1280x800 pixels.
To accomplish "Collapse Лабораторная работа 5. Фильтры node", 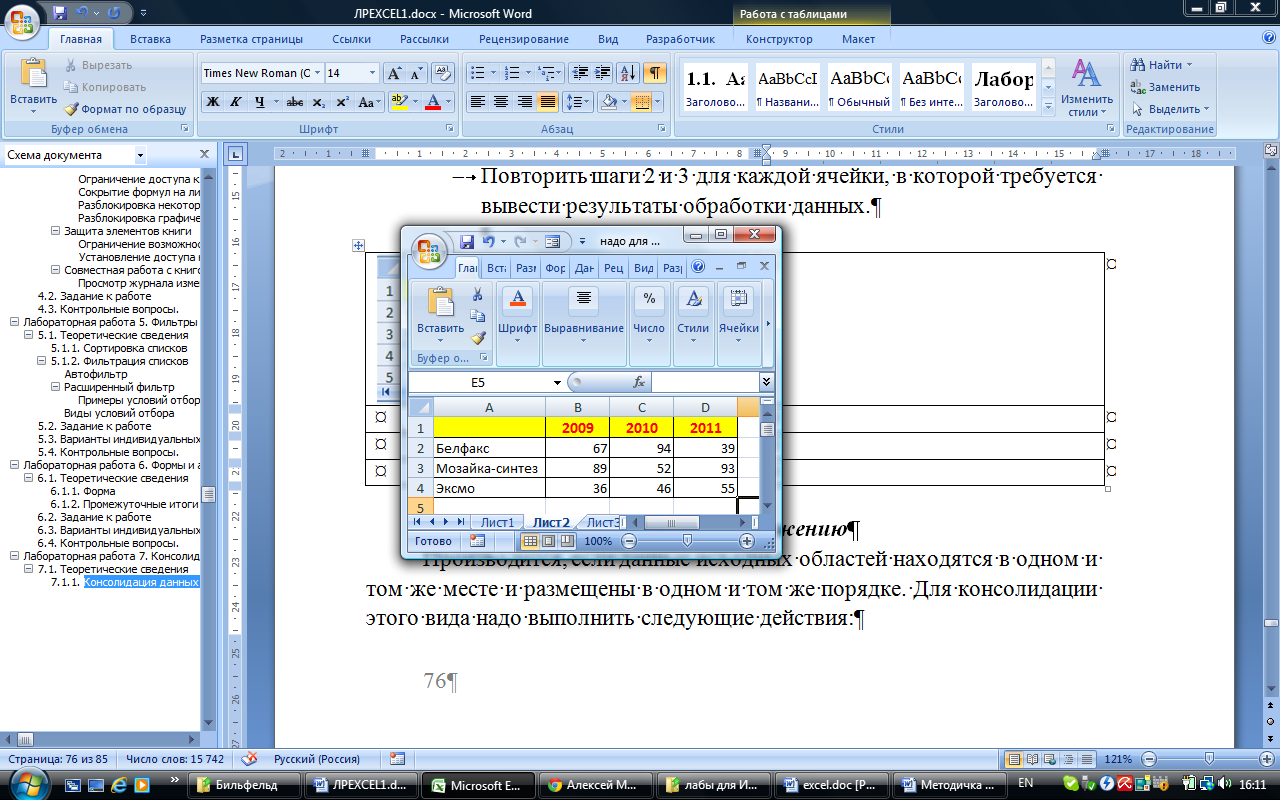I will (14, 322).
